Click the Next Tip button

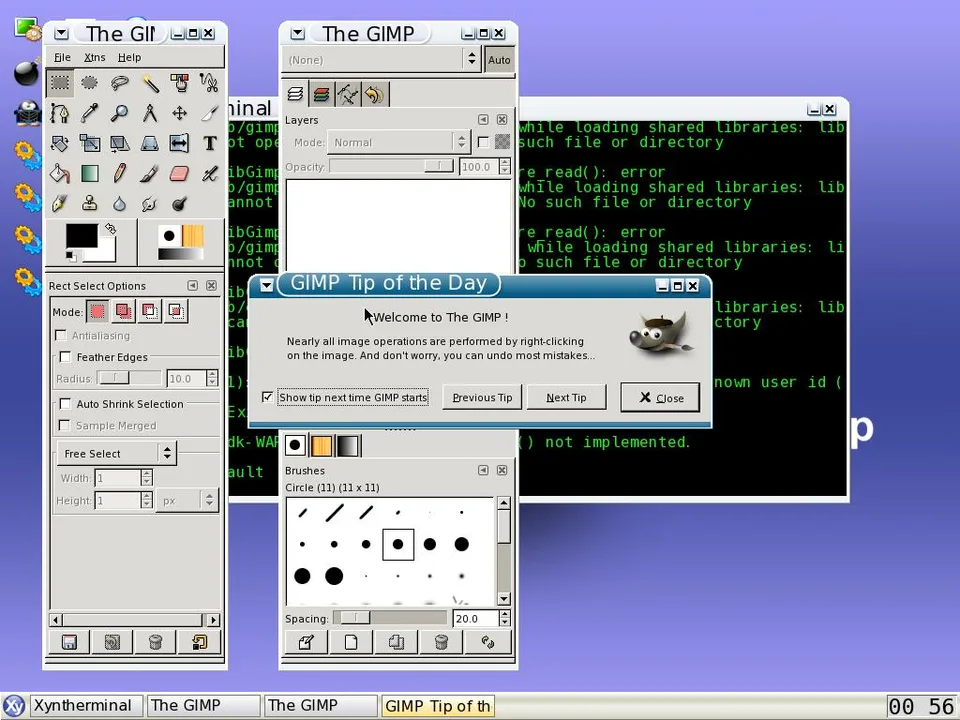[566, 397]
